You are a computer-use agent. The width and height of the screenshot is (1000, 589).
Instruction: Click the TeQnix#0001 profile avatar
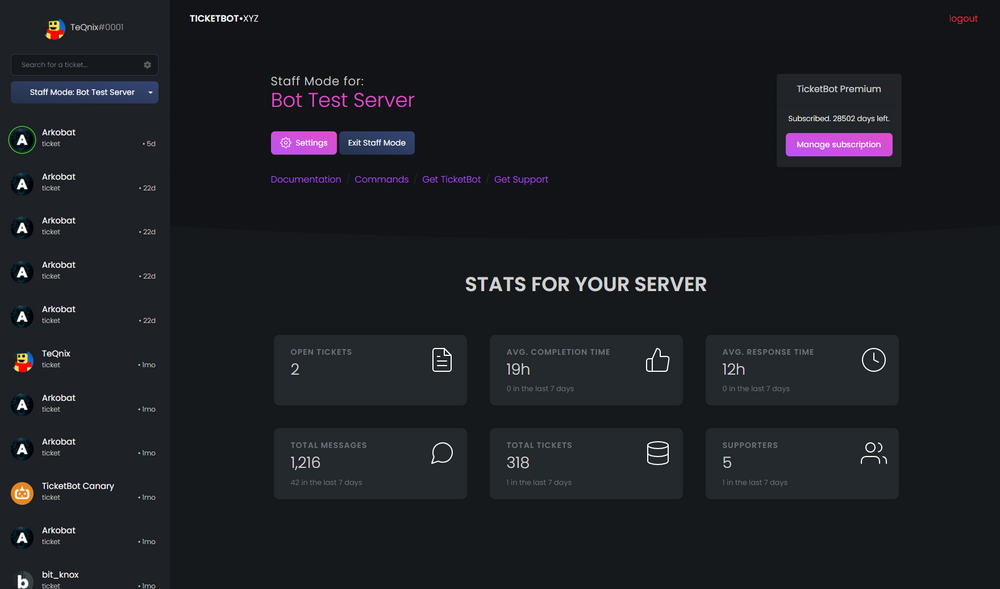coord(55,29)
